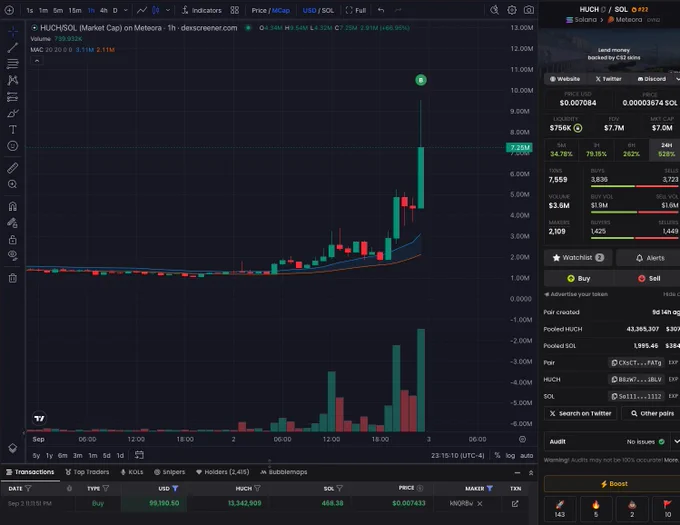Open the Bubblemaps tab
This screenshot has width=680, height=525.
click(x=284, y=472)
